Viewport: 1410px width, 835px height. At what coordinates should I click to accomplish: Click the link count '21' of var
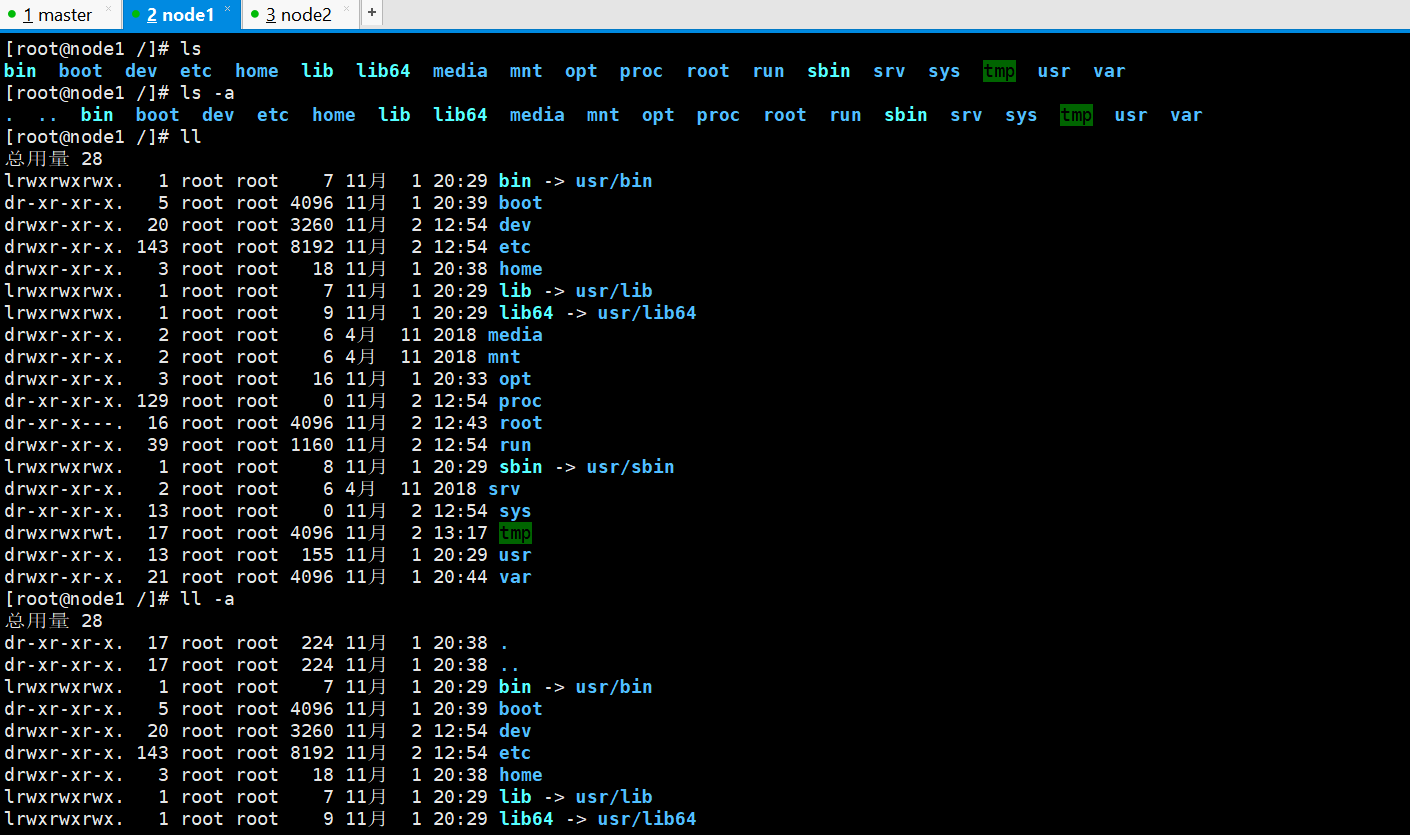coord(158,577)
